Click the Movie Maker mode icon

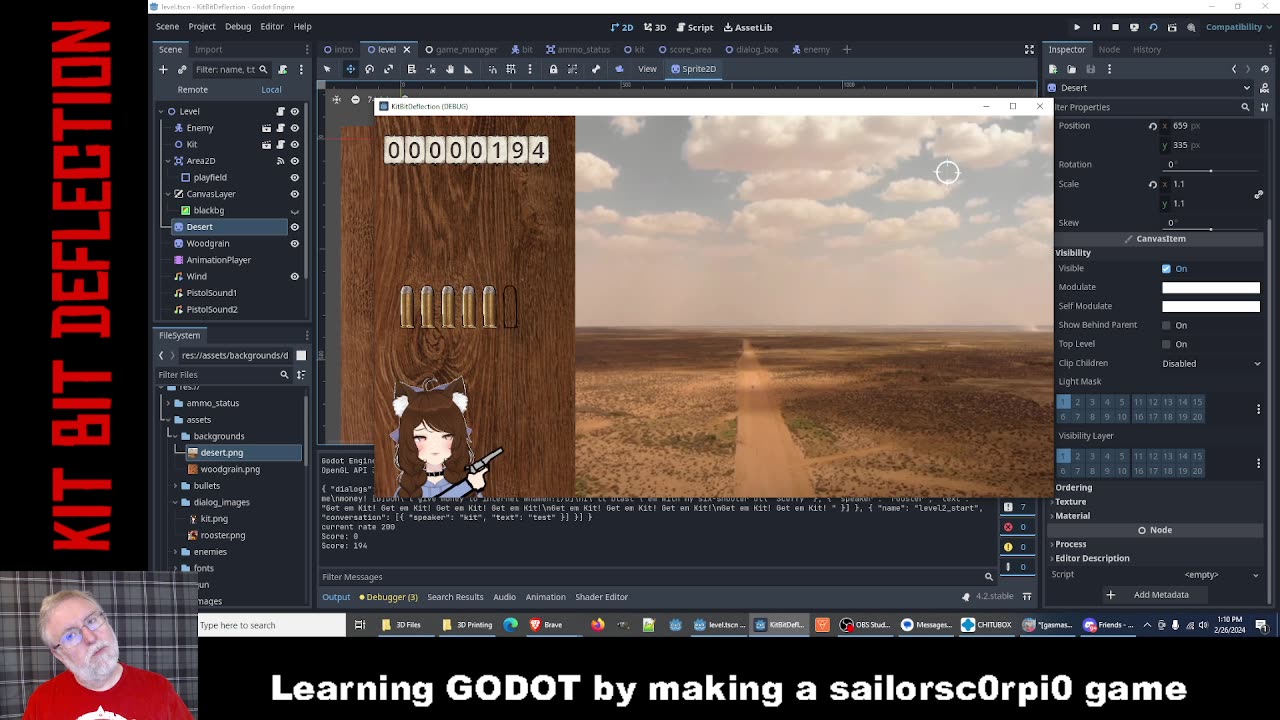click(1191, 27)
